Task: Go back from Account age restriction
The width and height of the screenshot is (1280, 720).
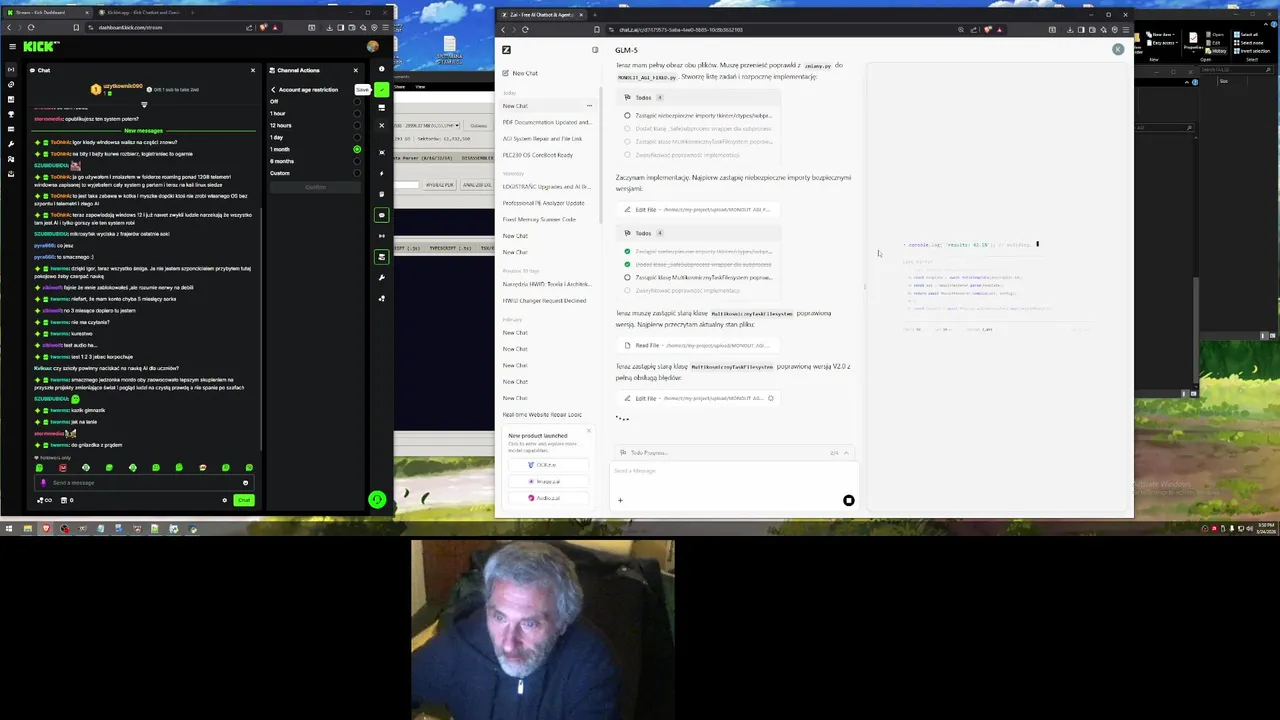Action: [x=272, y=90]
